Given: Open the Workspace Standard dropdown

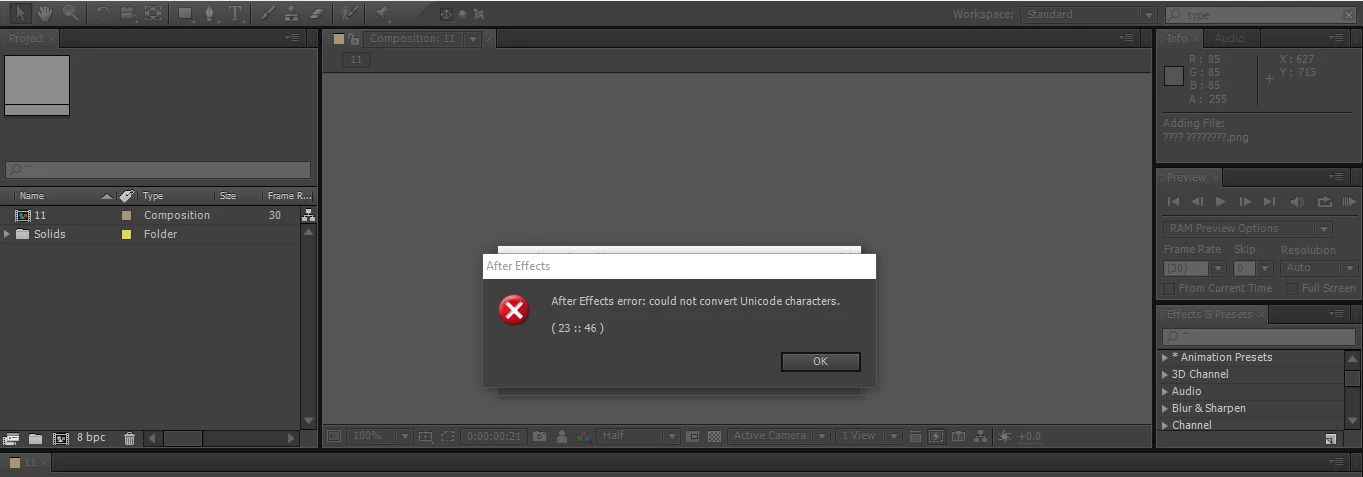Looking at the screenshot, I should [1088, 14].
